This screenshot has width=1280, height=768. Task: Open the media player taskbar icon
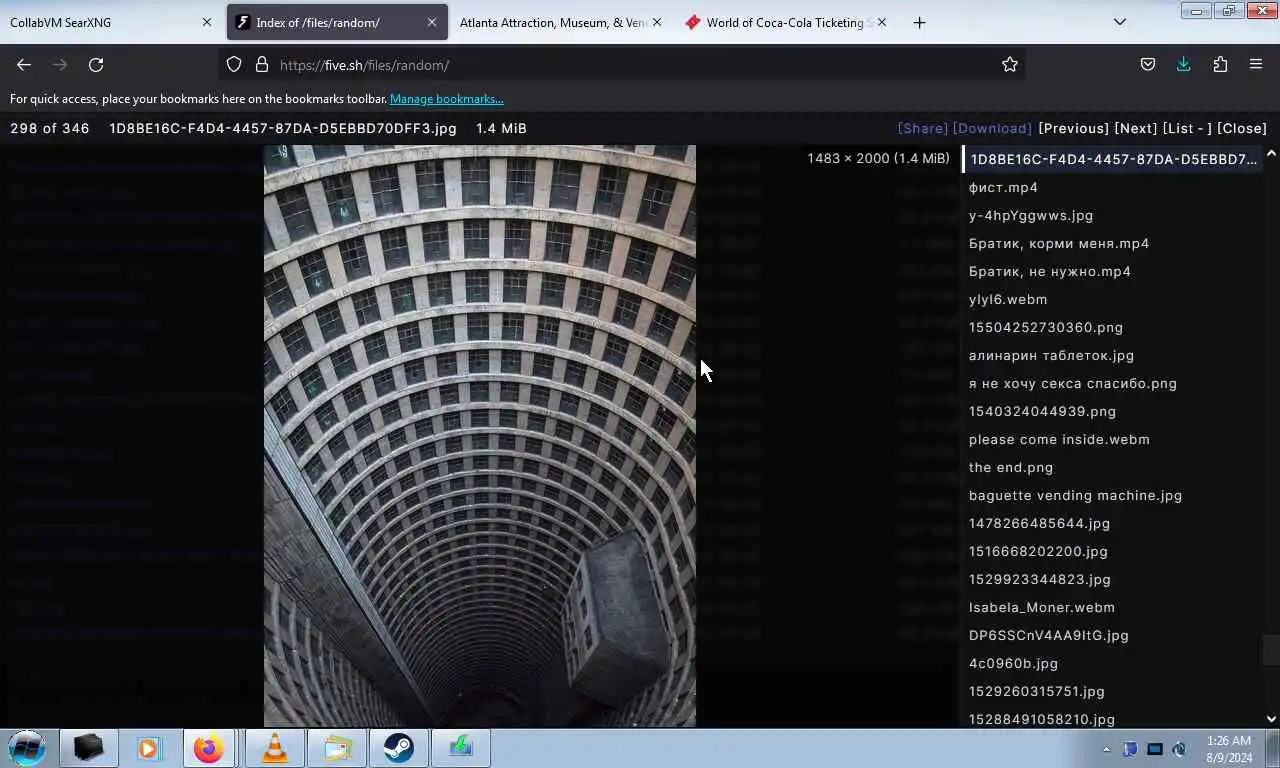pos(149,748)
